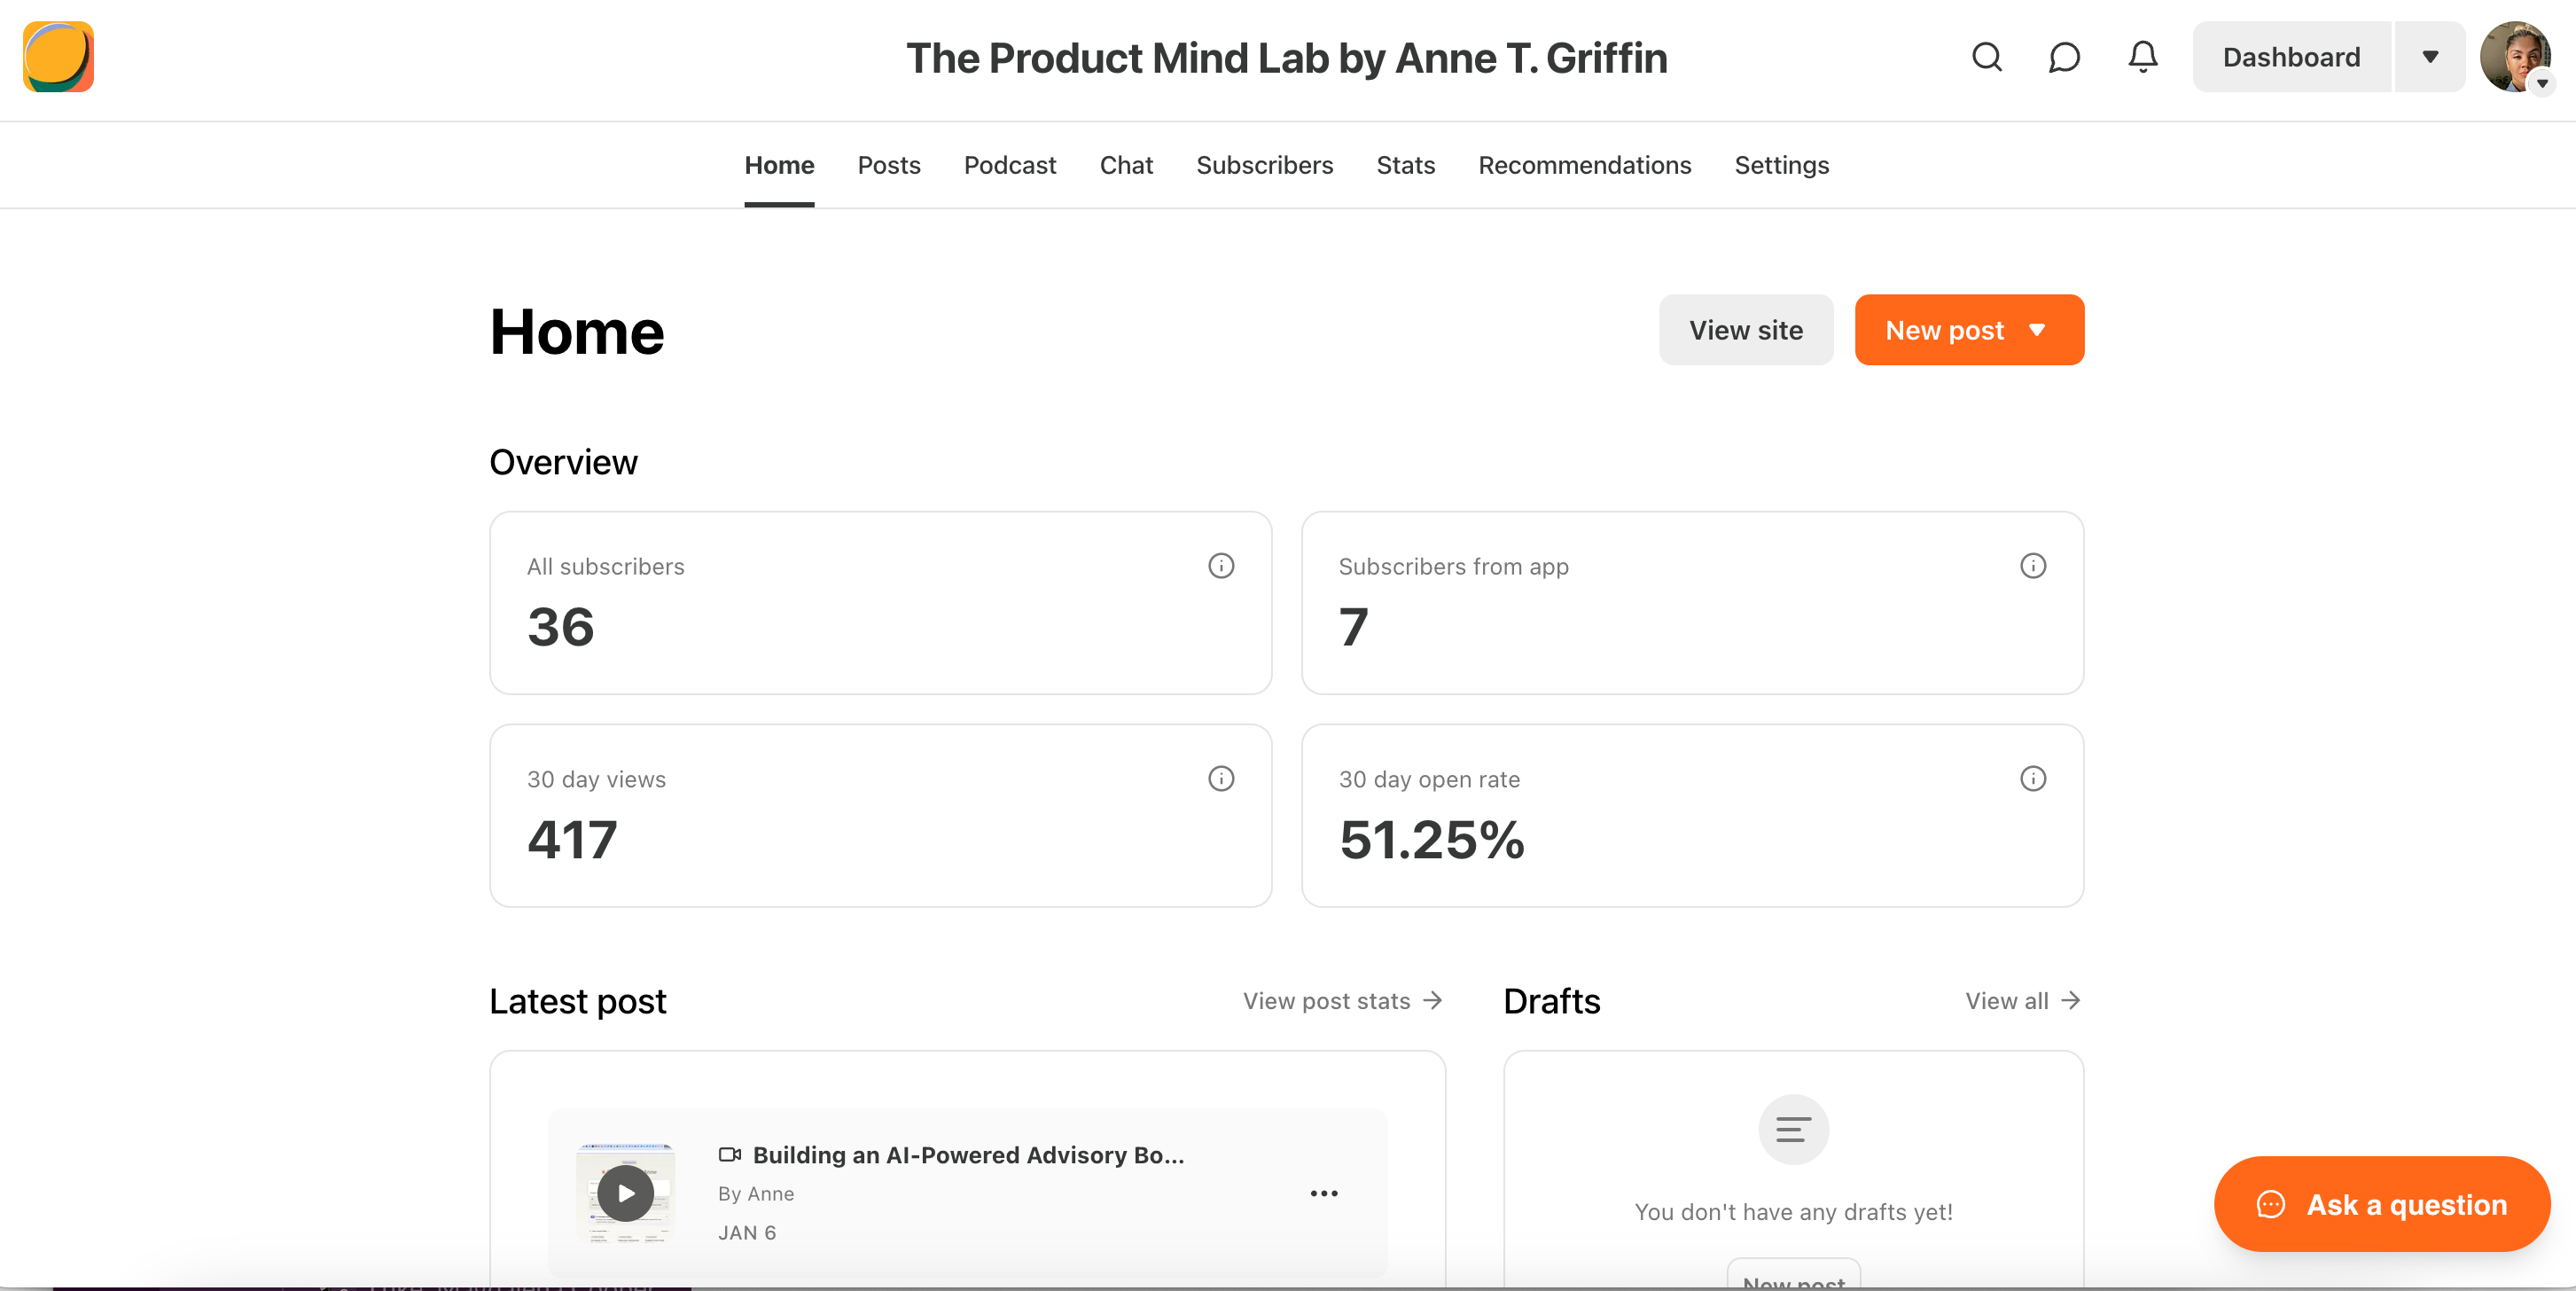Image resolution: width=2576 pixels, height=1291 pixels.
Task: Show info for 30 day open rate
Action: pos(2032,779)
